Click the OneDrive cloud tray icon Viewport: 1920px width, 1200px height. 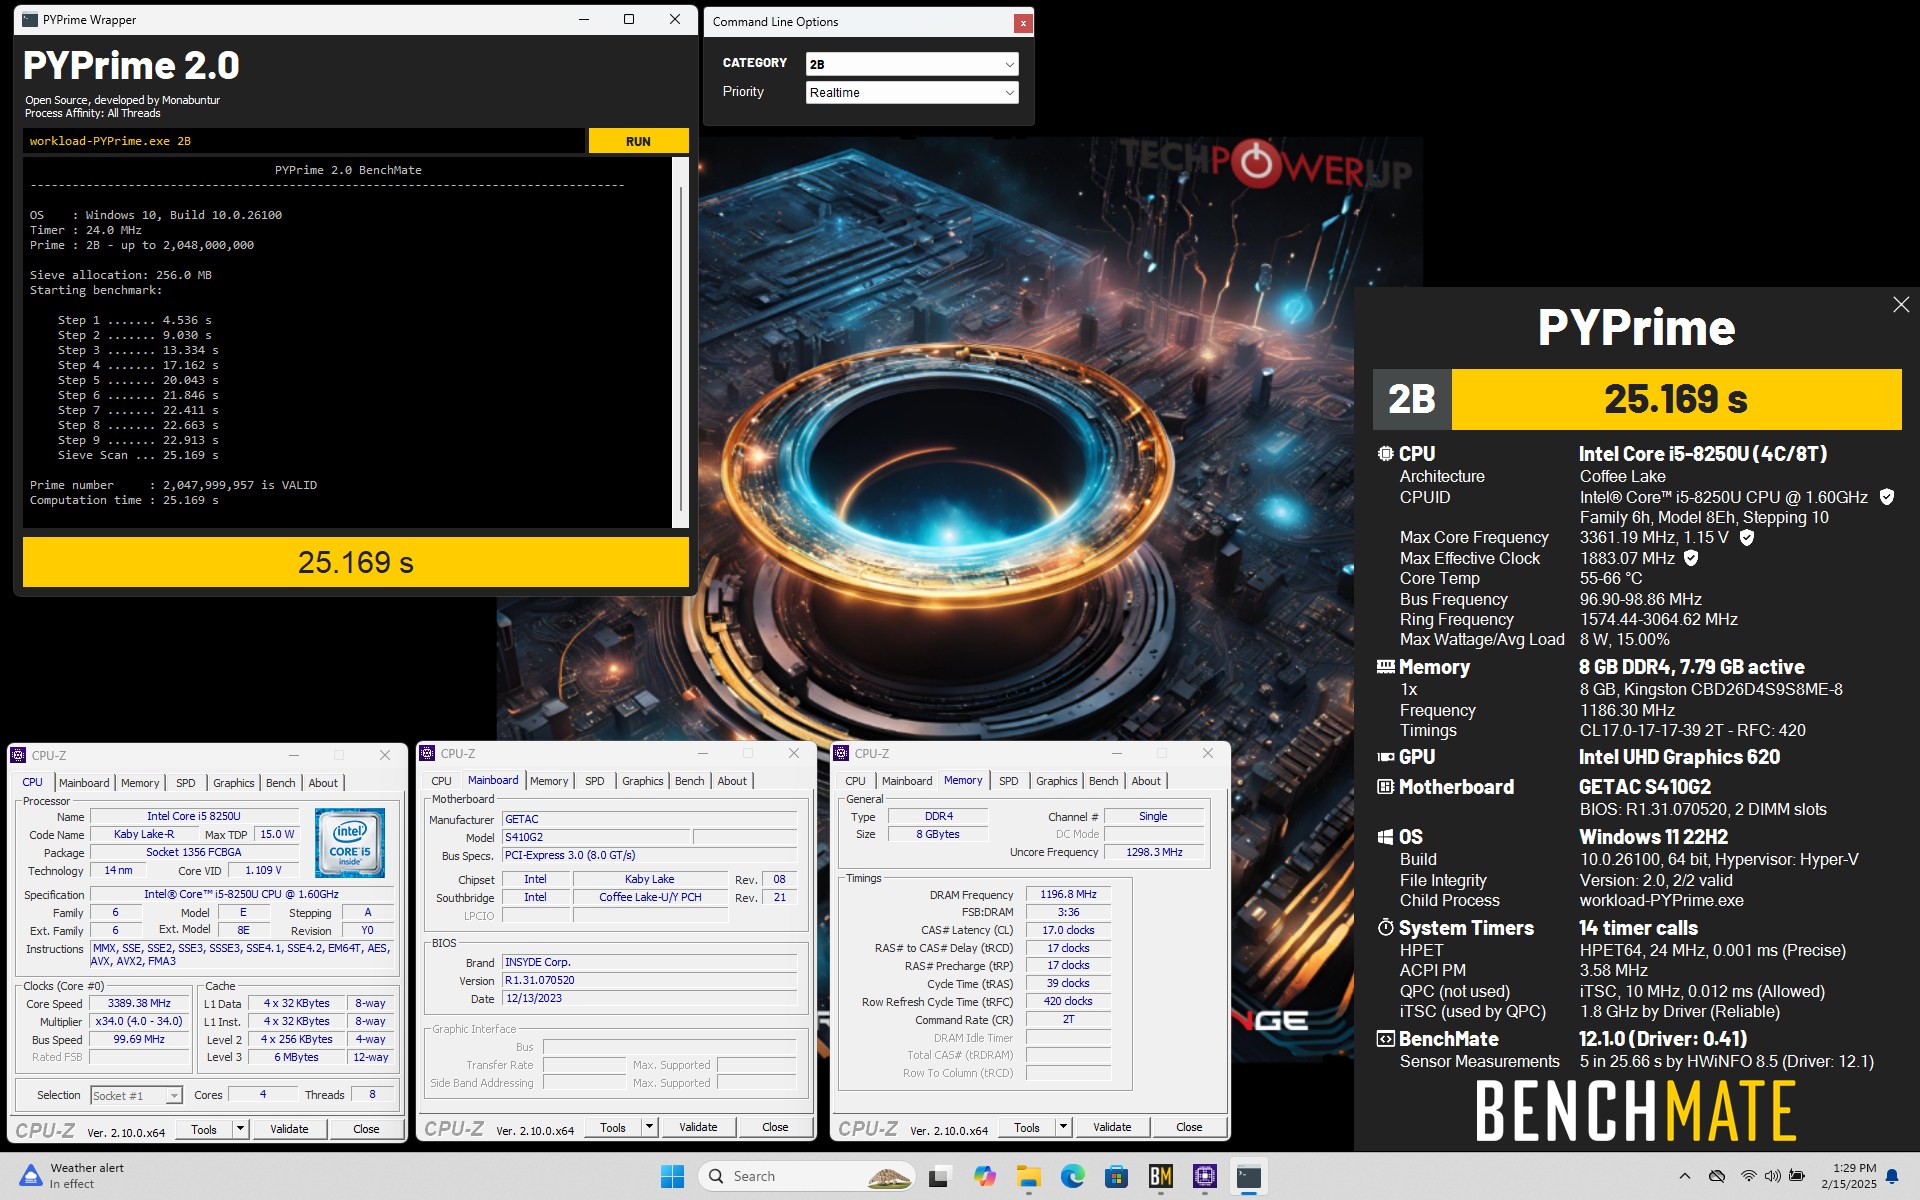click(1717, 1177)
